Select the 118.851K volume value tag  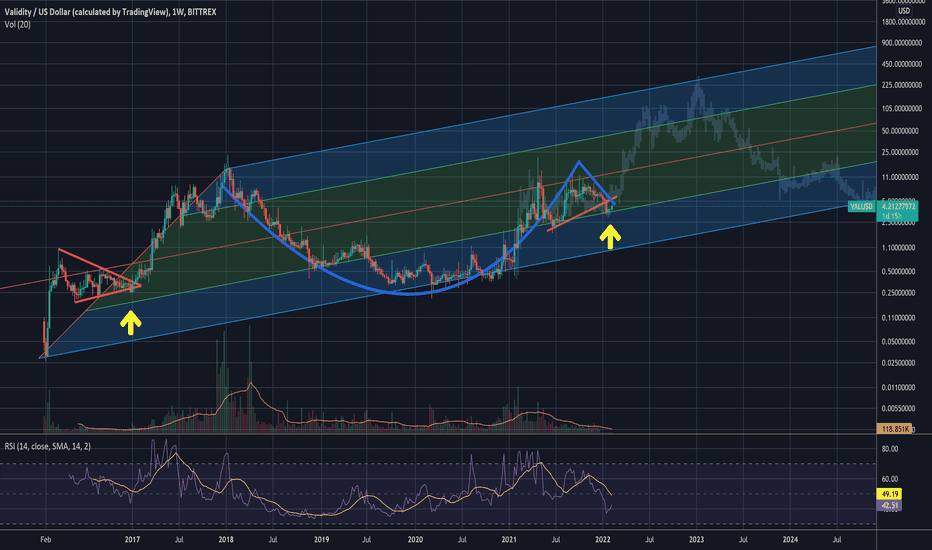tap(895, 429)
